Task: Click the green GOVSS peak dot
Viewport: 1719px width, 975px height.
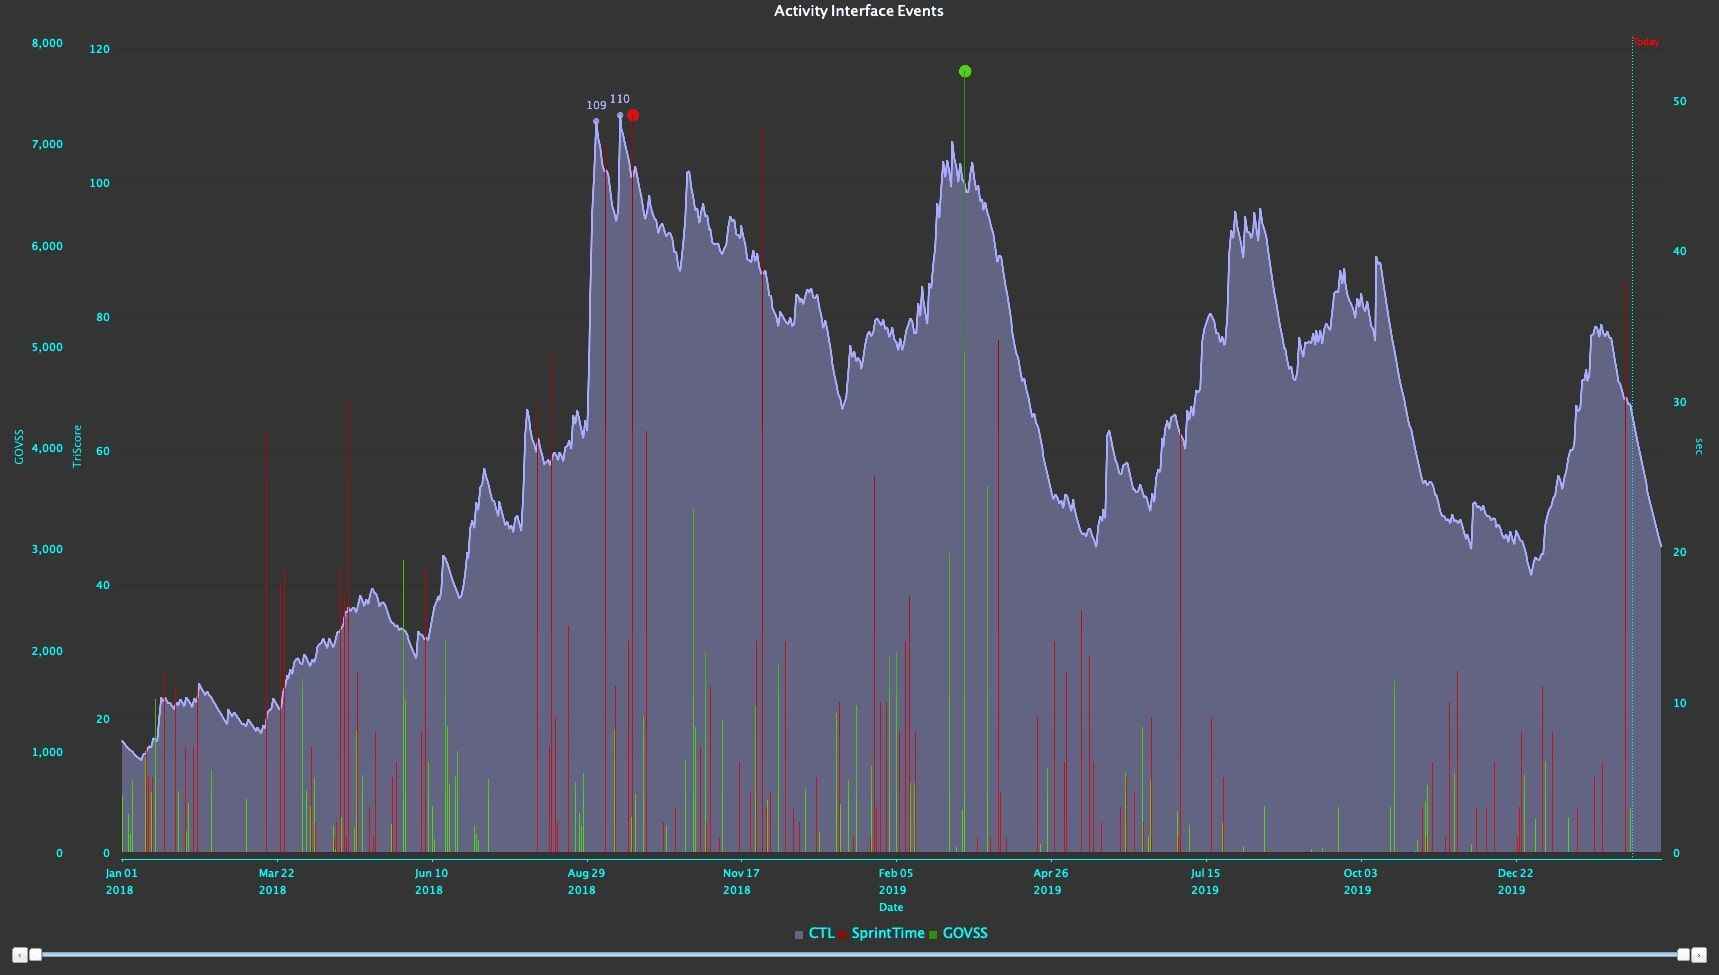Action: [965, 71]
